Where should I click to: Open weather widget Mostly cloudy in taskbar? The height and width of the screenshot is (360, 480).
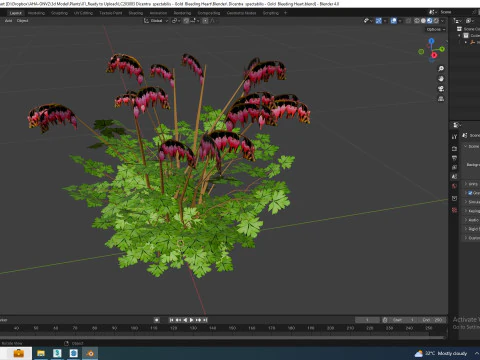[x=440, y=353]
